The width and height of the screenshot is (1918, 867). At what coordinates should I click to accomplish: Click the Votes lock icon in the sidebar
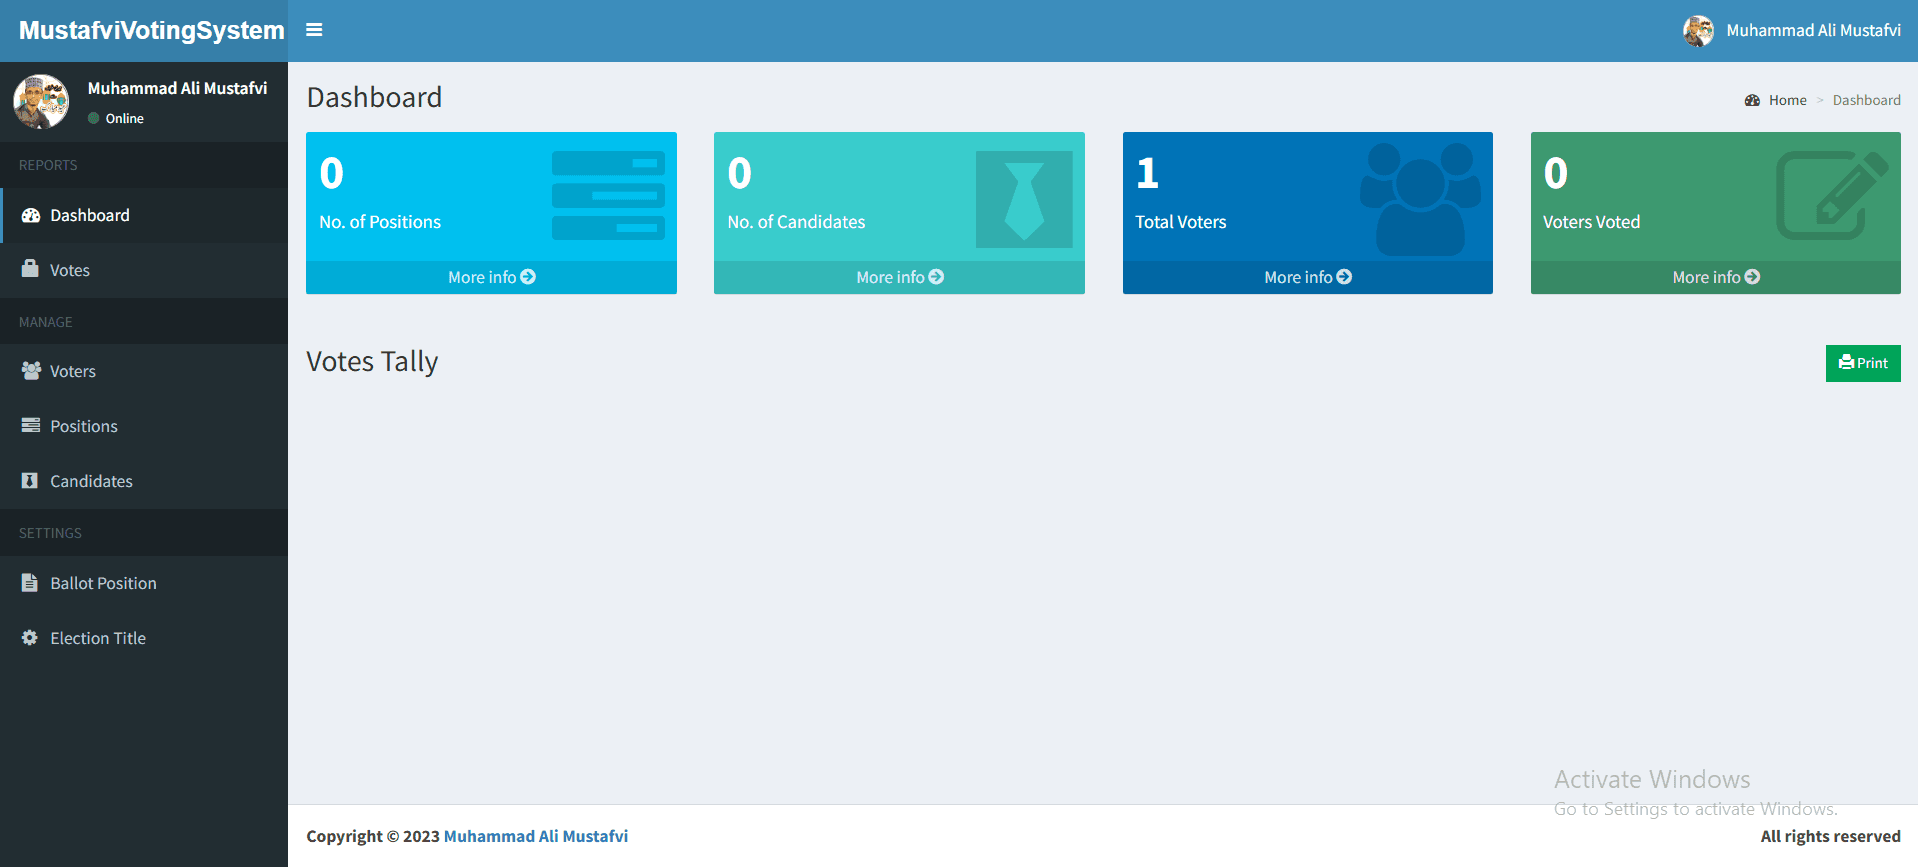pos(30,269)
